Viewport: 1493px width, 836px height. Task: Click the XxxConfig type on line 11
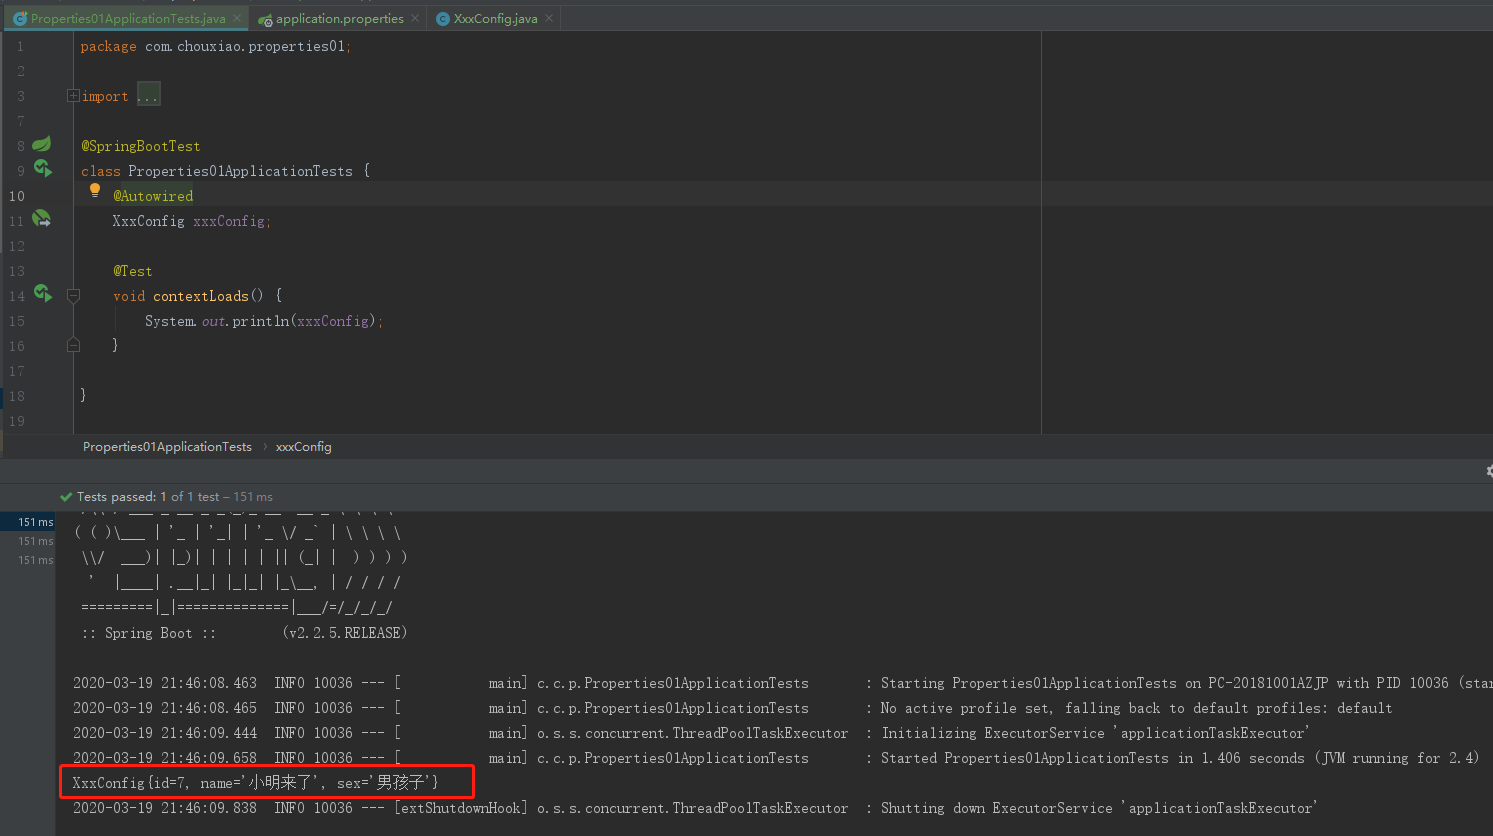coord(148,221)
